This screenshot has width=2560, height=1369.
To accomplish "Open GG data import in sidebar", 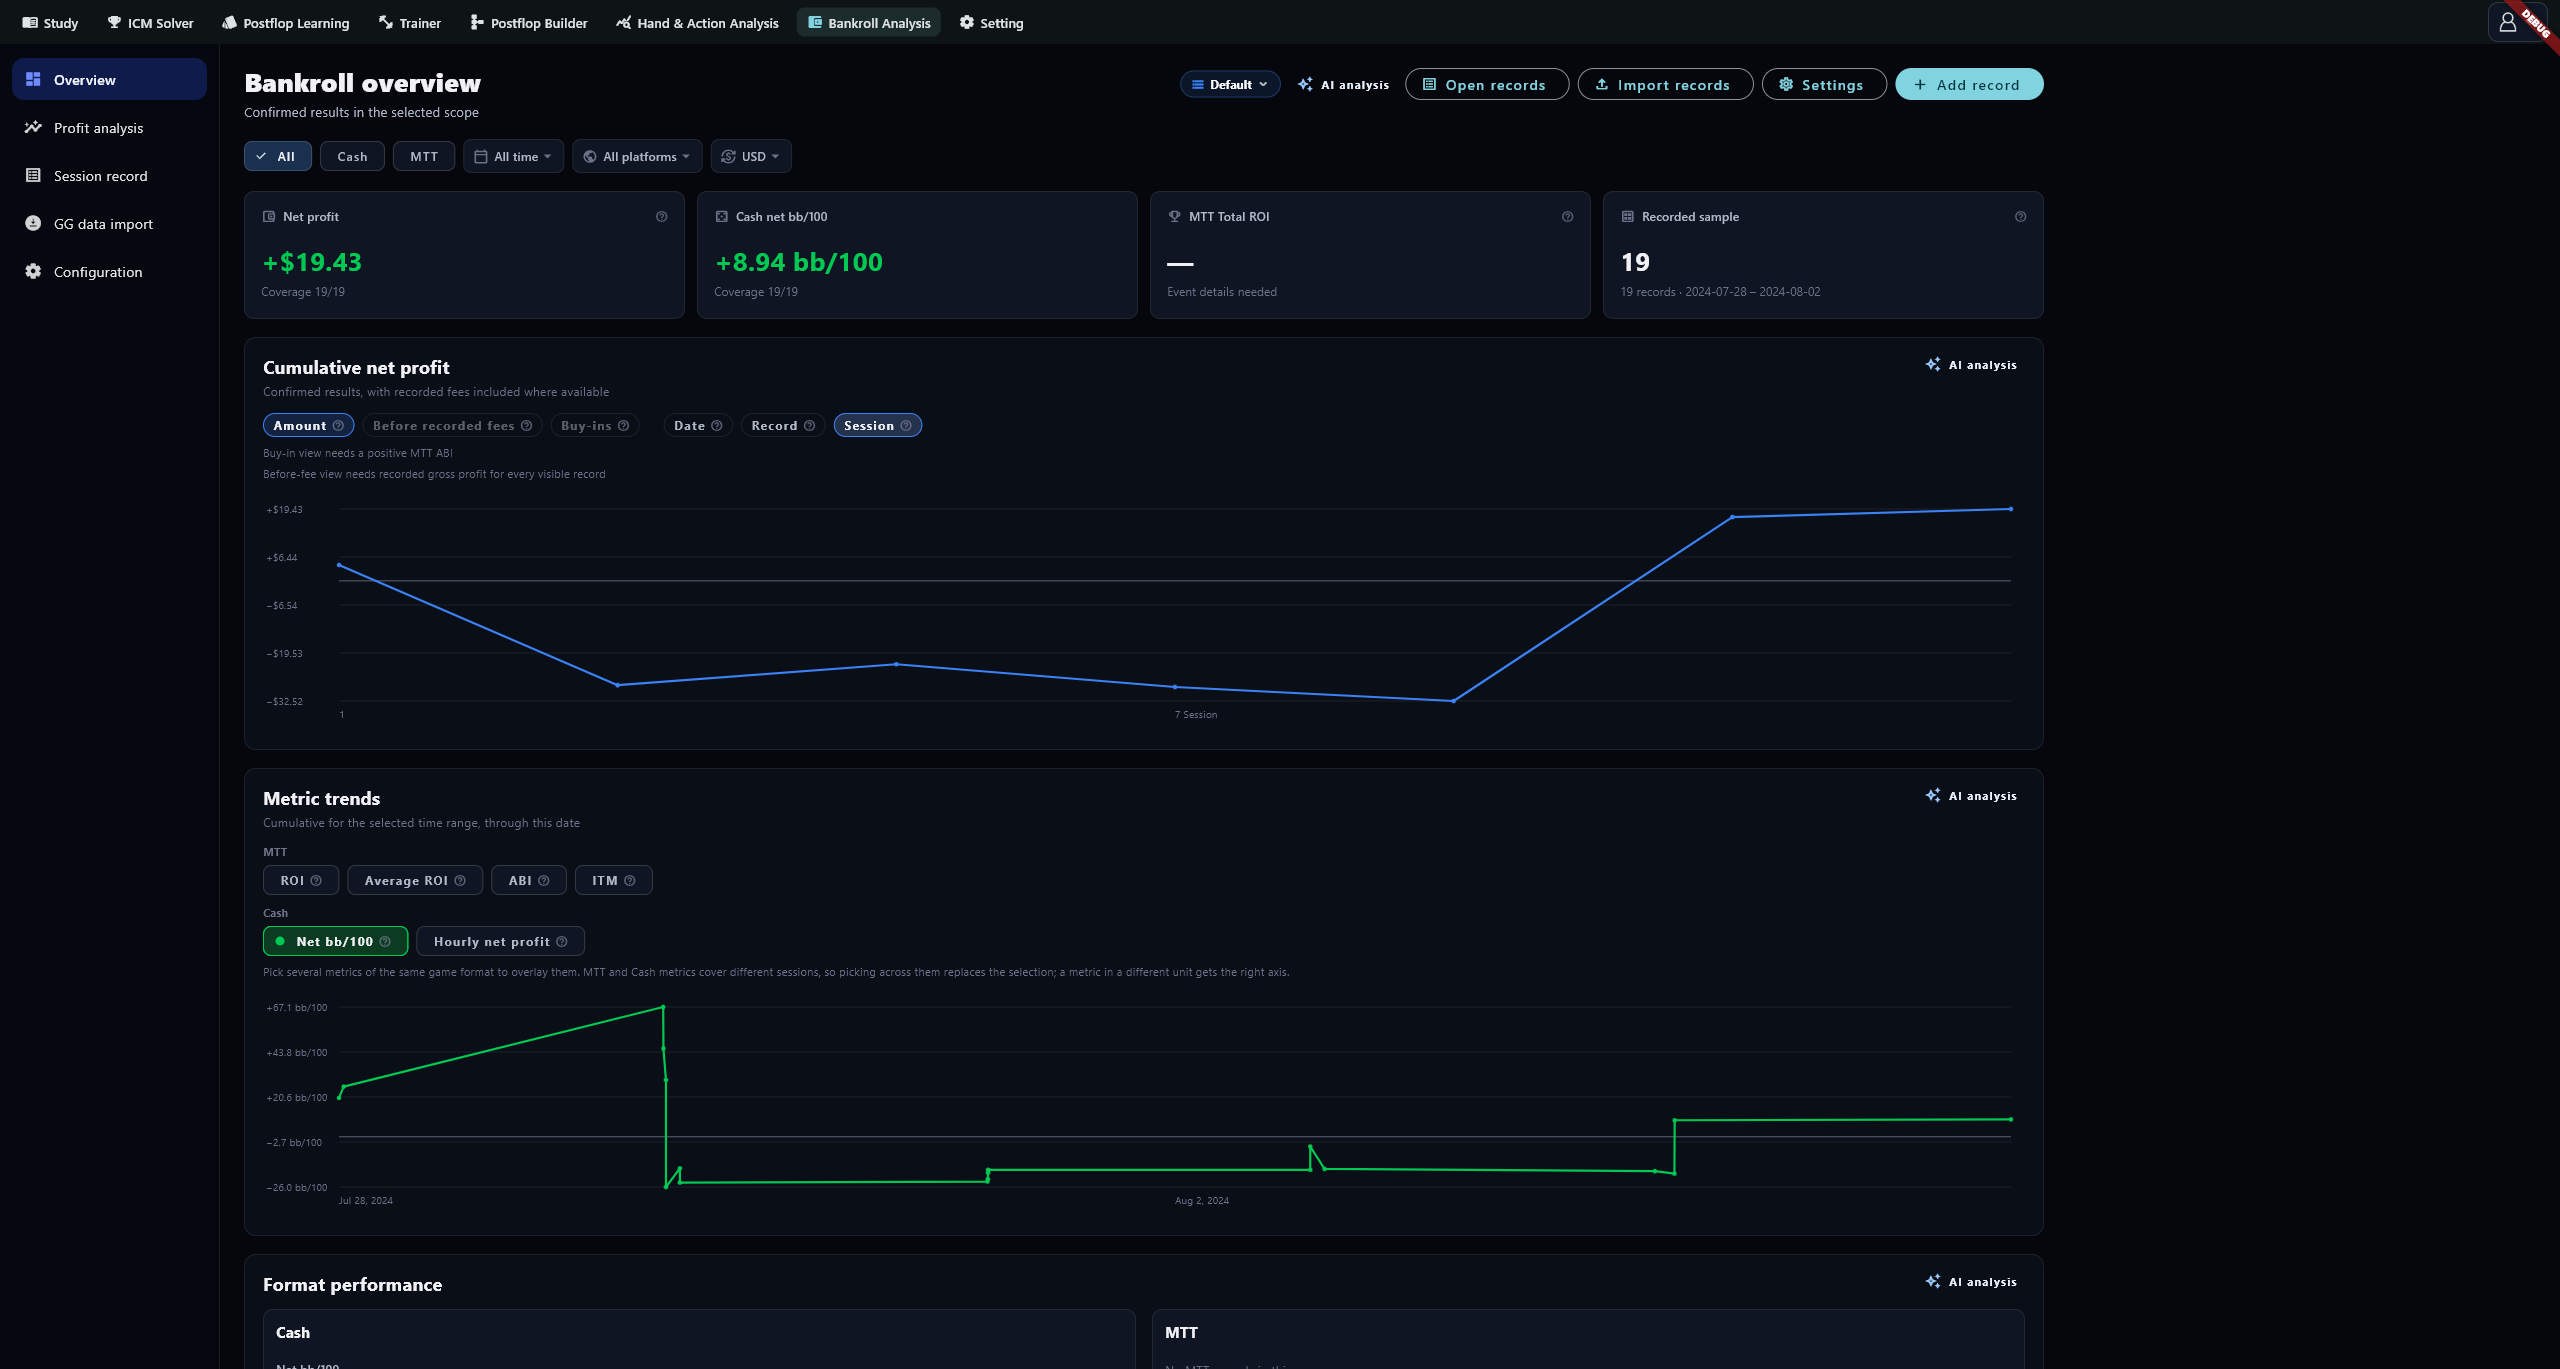I will point(109,224).
